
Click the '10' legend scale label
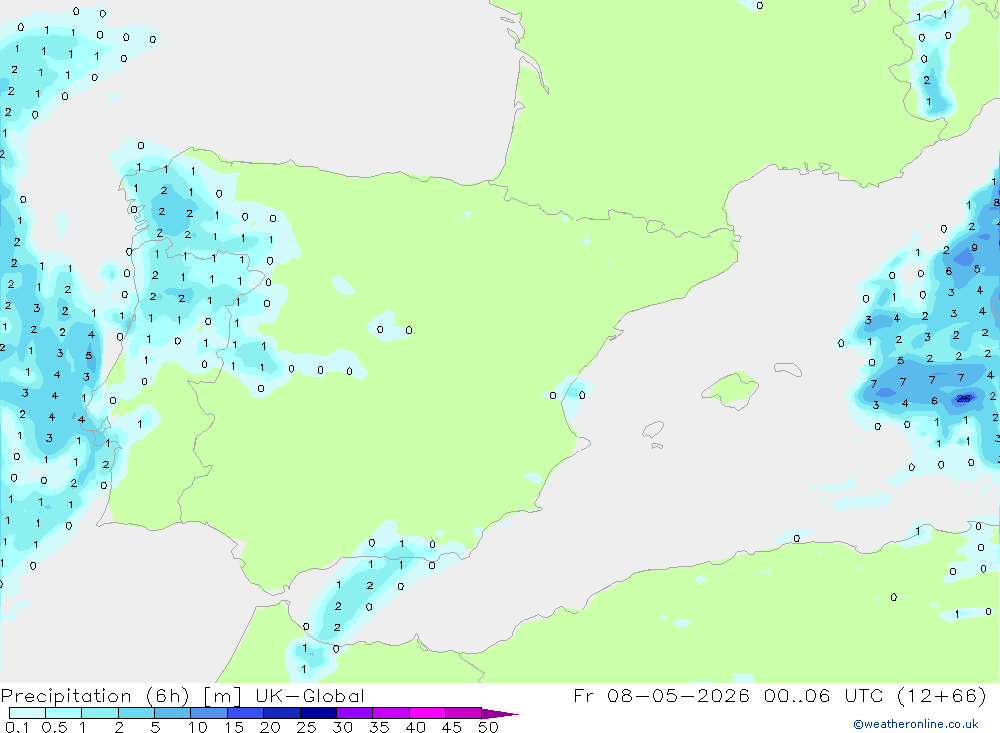[198, 727]
